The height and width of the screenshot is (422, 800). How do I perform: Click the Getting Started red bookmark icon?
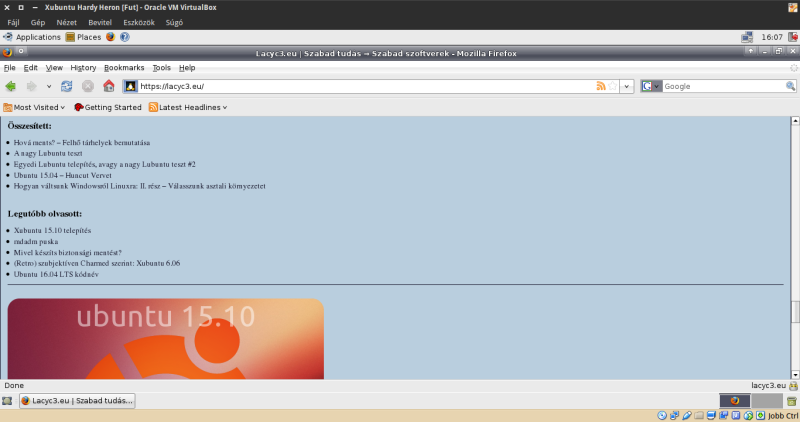point(79,107)
